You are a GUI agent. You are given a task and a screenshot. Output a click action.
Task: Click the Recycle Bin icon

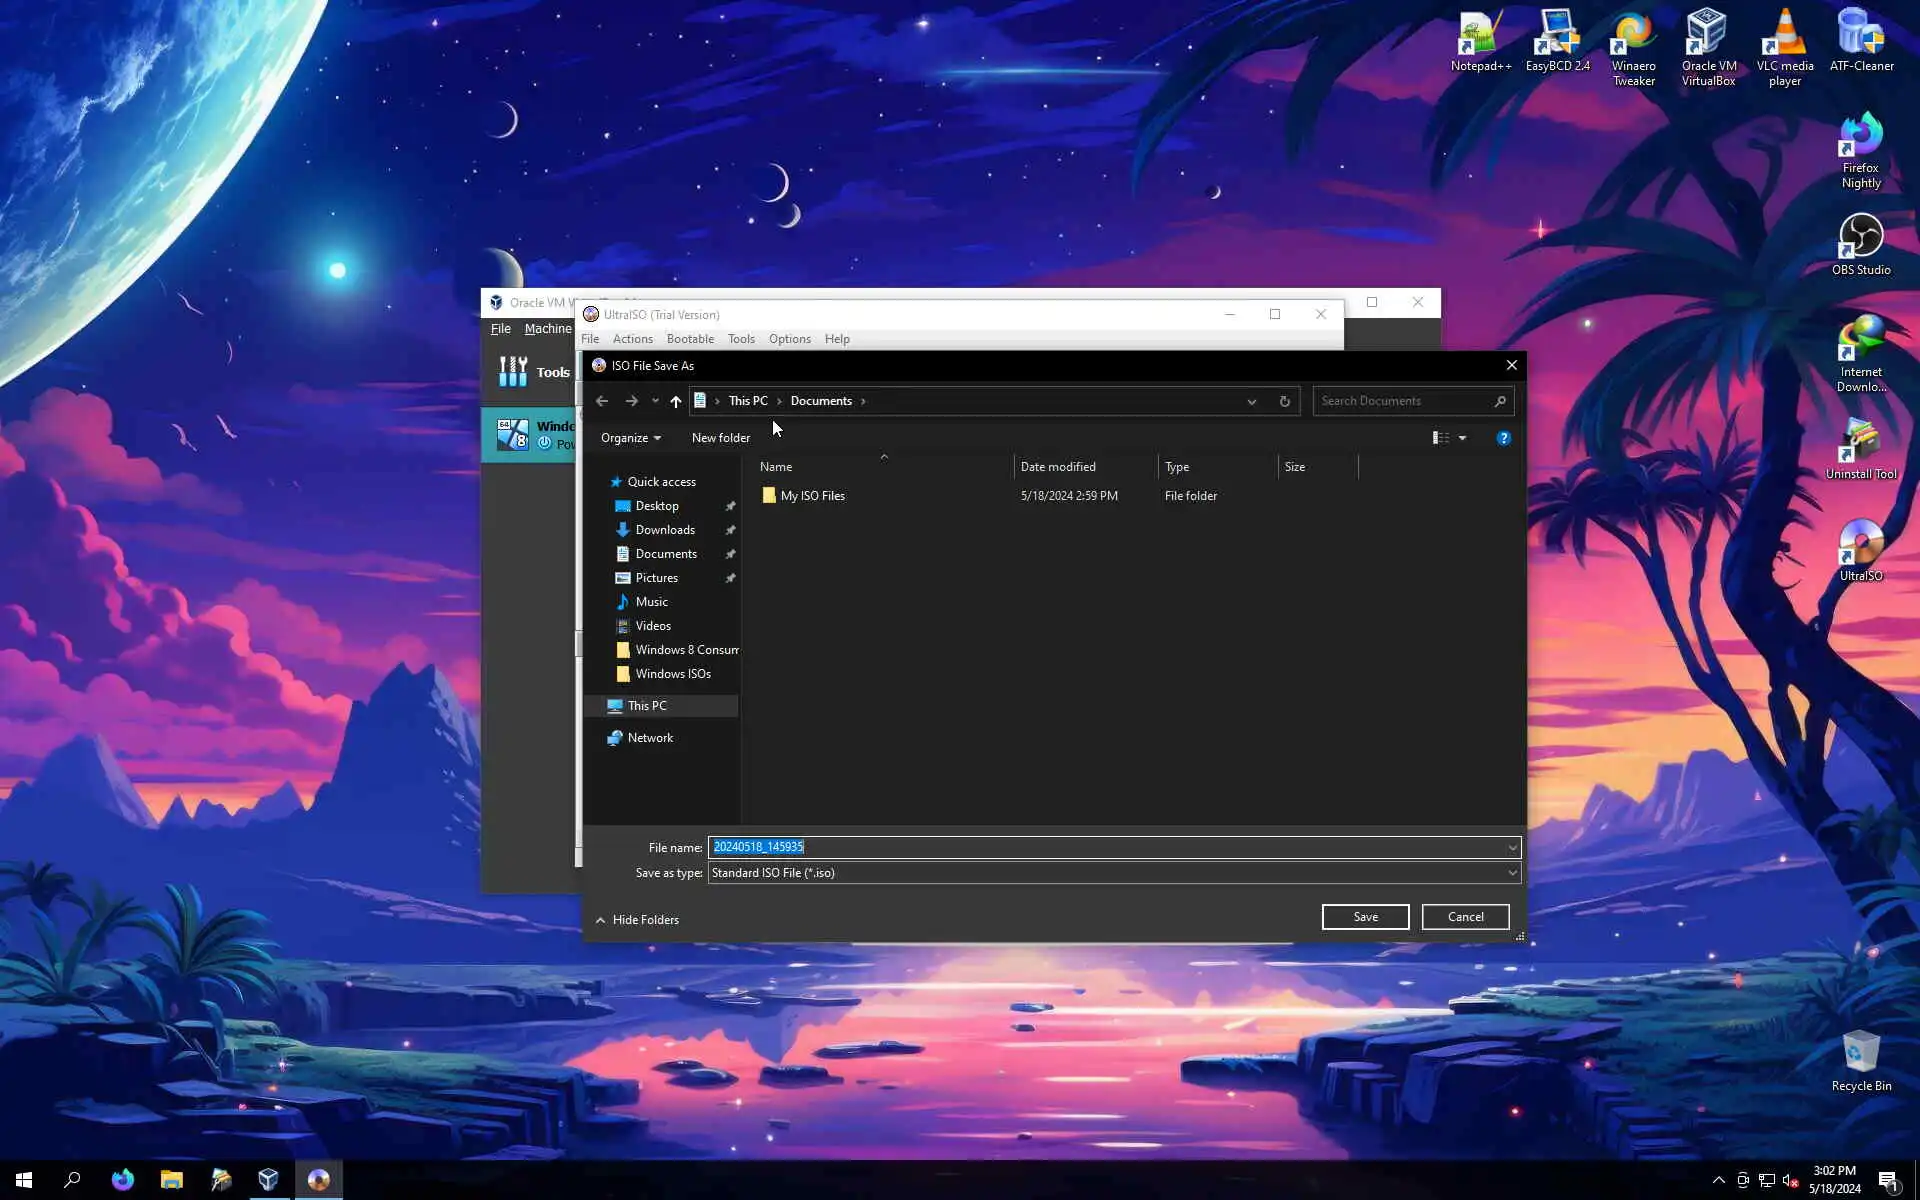(x=1860, y=1060)
